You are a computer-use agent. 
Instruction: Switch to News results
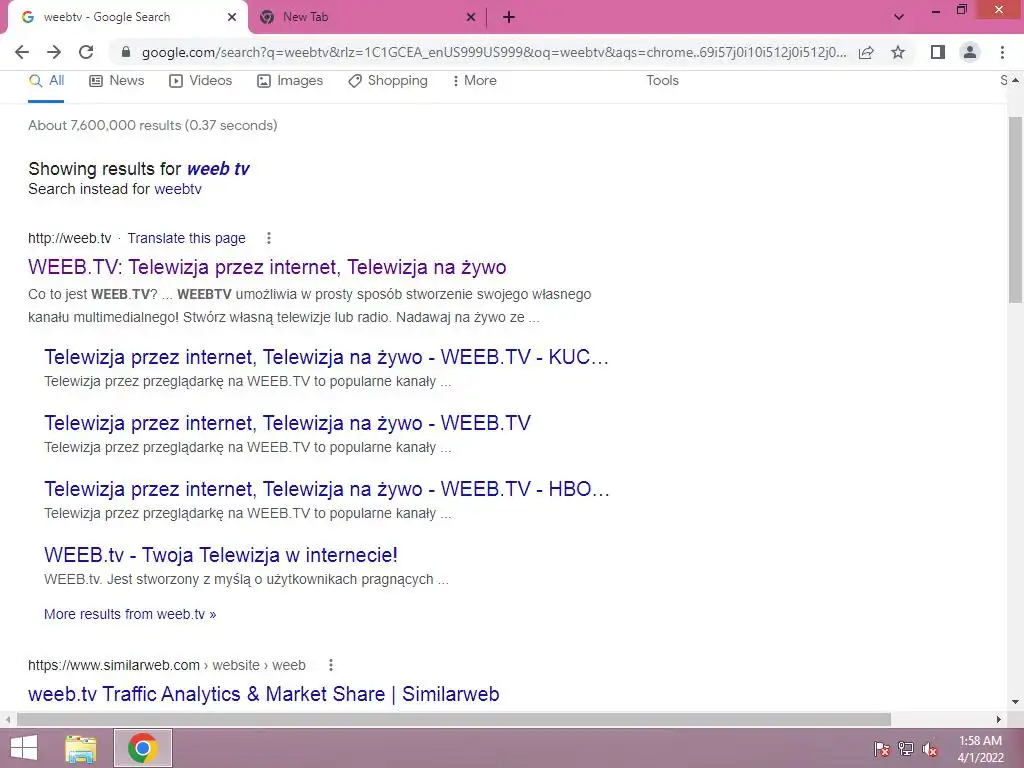(x=116, y=81)
